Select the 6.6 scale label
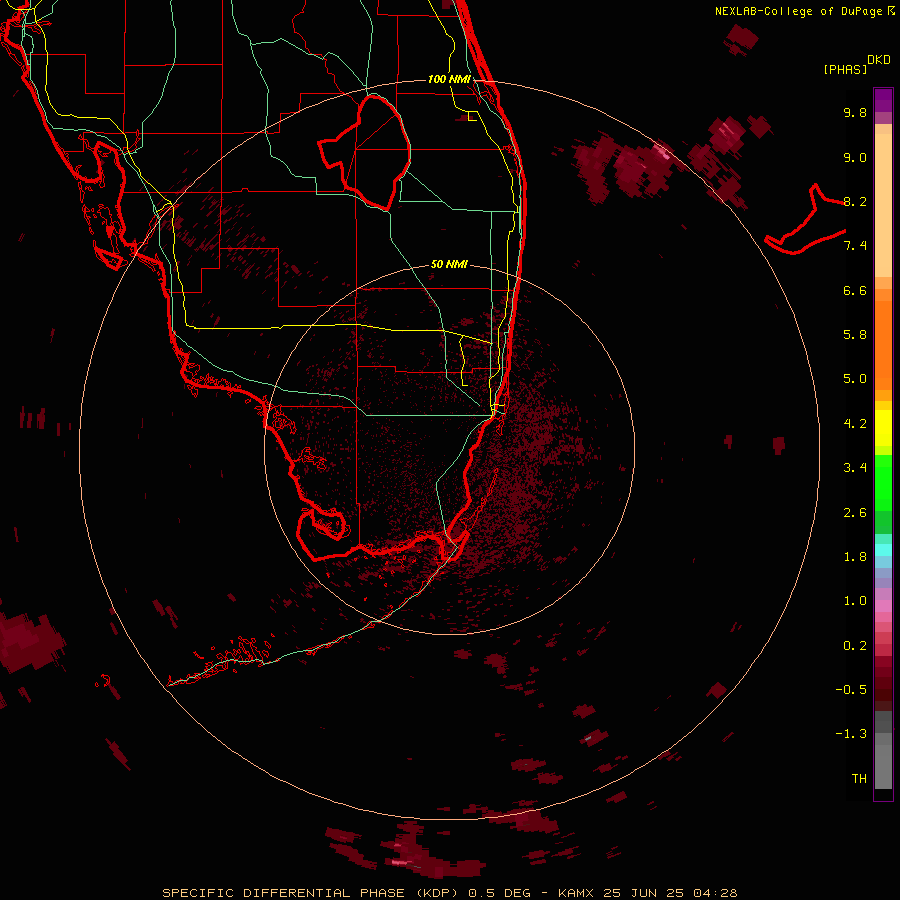Viewport: 900px width, 900px height. 855,290
